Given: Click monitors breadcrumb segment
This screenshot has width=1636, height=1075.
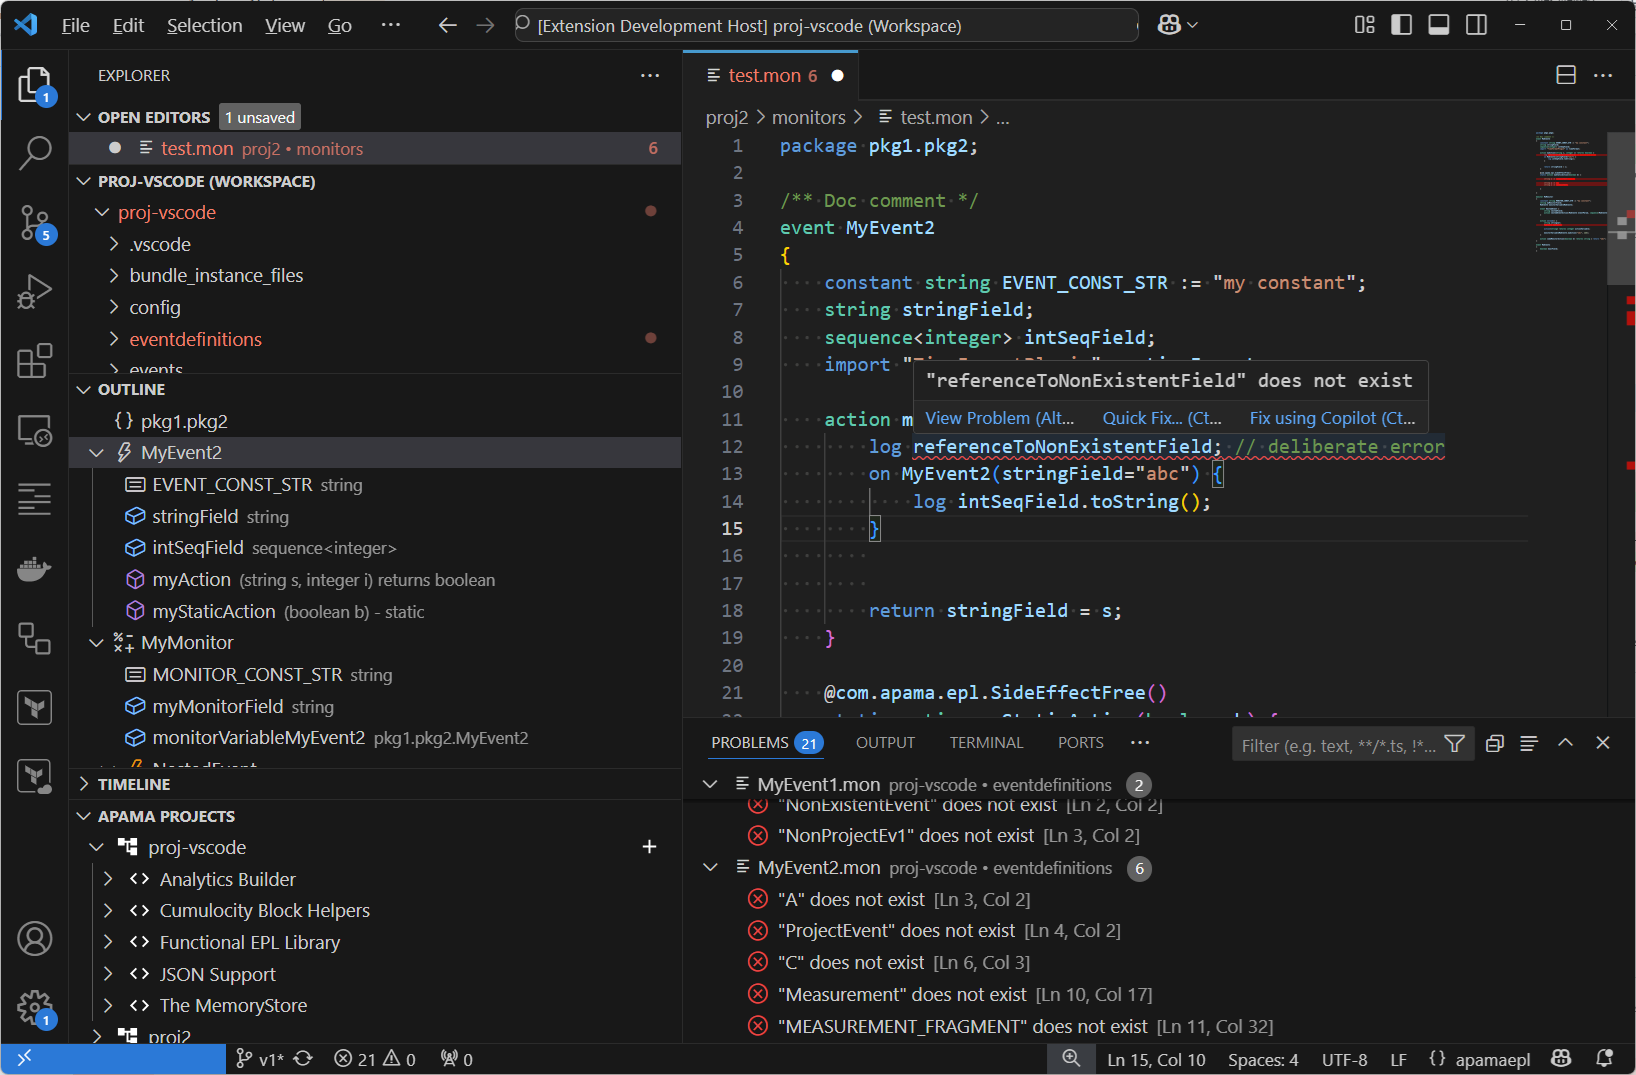Looking at the screenshot, I should [808, 117].
